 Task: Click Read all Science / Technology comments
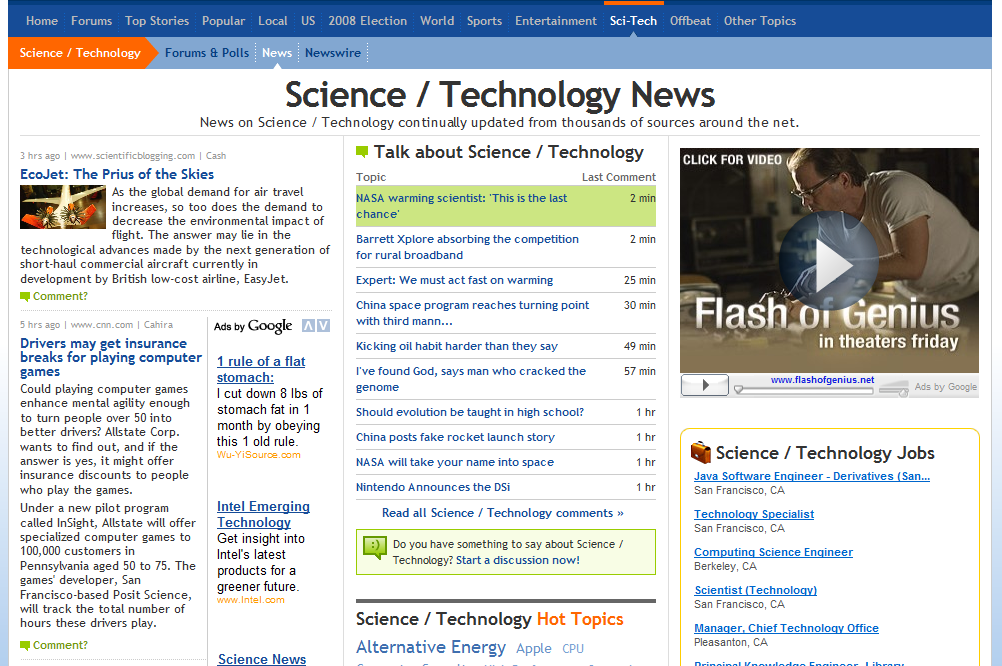coord(503,513)
